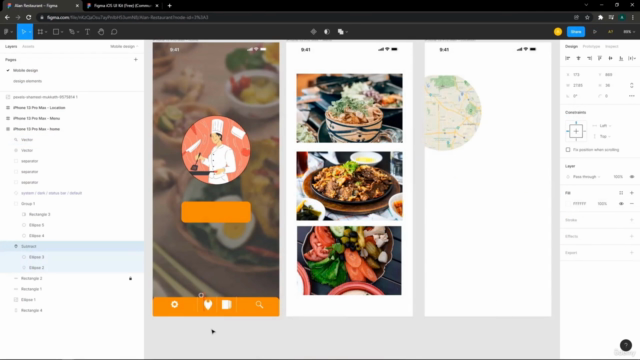The image size is (640, 360).
Task: Select the Move tool in toolbar
Action: (23, 32)
